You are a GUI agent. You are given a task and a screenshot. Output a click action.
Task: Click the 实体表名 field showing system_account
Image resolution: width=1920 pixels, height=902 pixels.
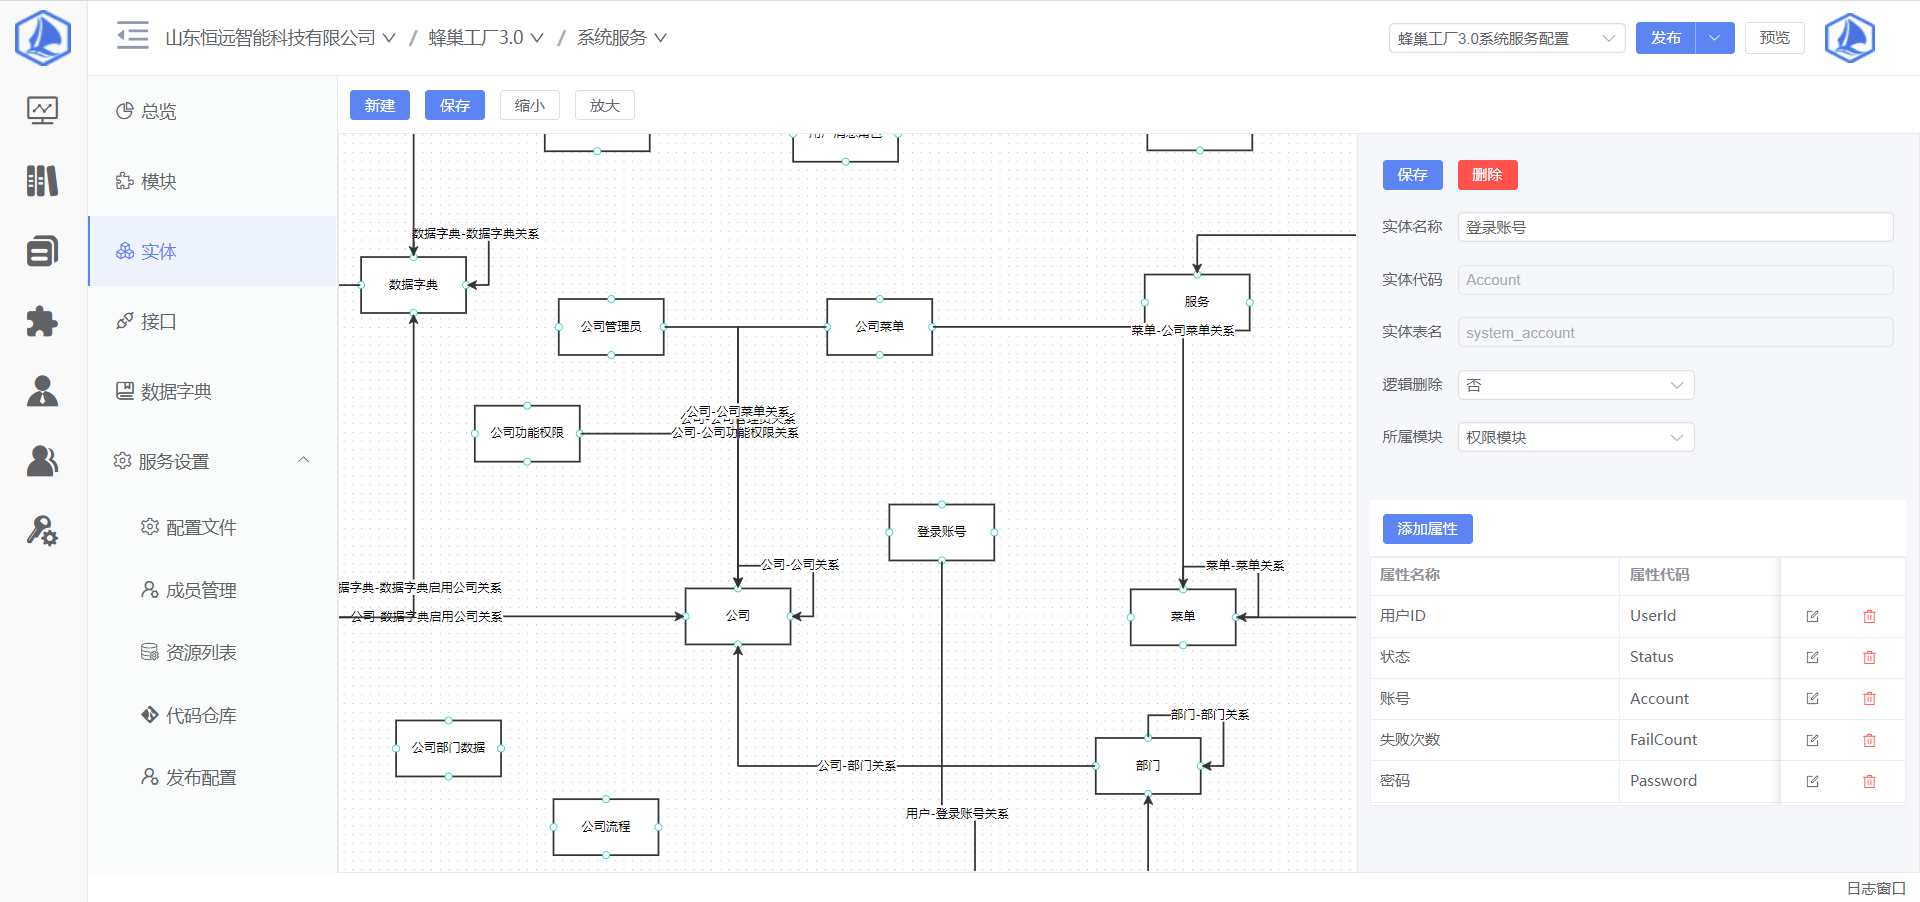point(1676,332)
